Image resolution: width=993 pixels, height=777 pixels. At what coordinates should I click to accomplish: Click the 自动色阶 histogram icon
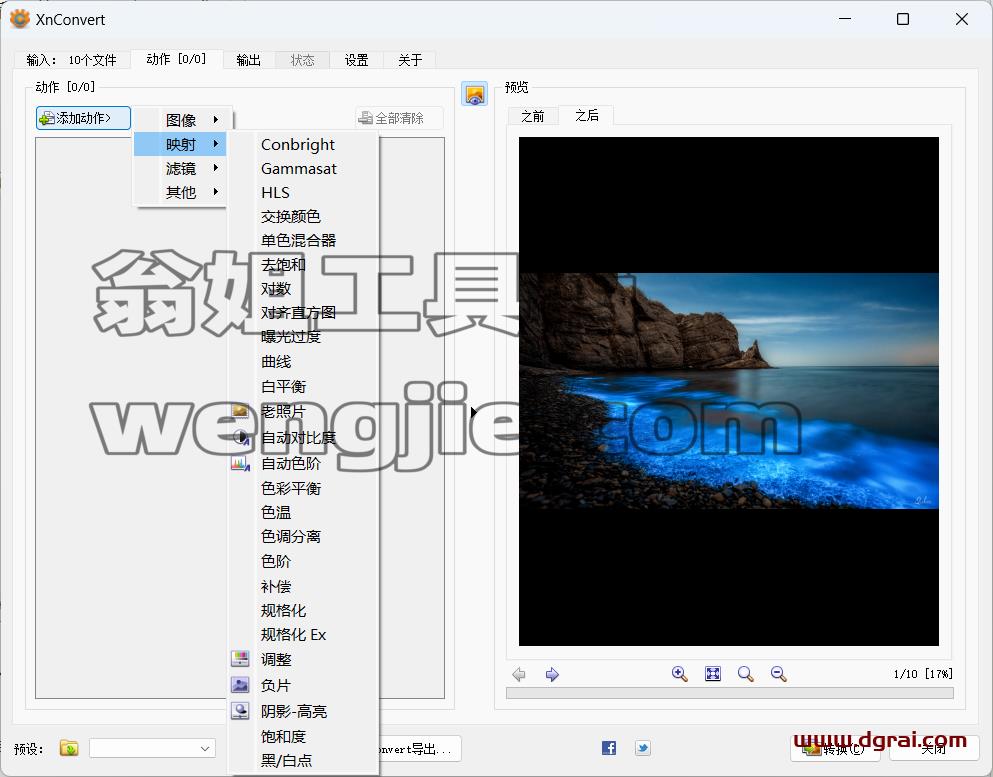click(240, 463)
